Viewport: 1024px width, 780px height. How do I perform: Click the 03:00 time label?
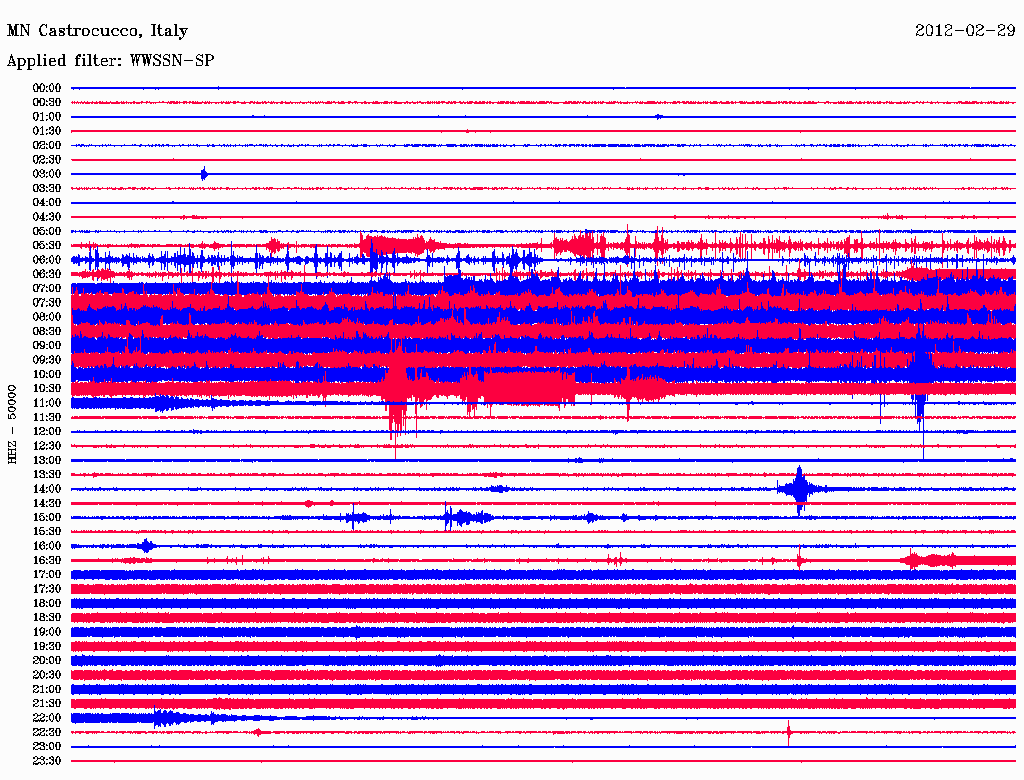point(47,174)
